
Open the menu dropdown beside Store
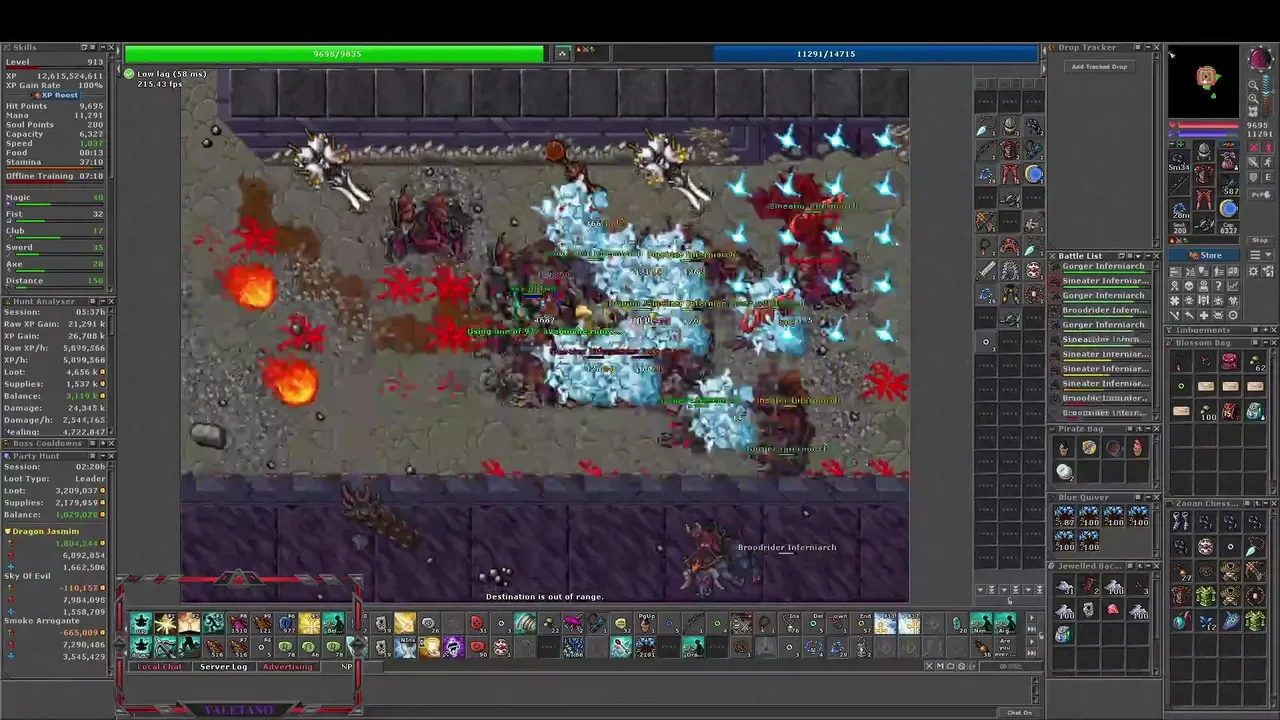pos(1261,255)
